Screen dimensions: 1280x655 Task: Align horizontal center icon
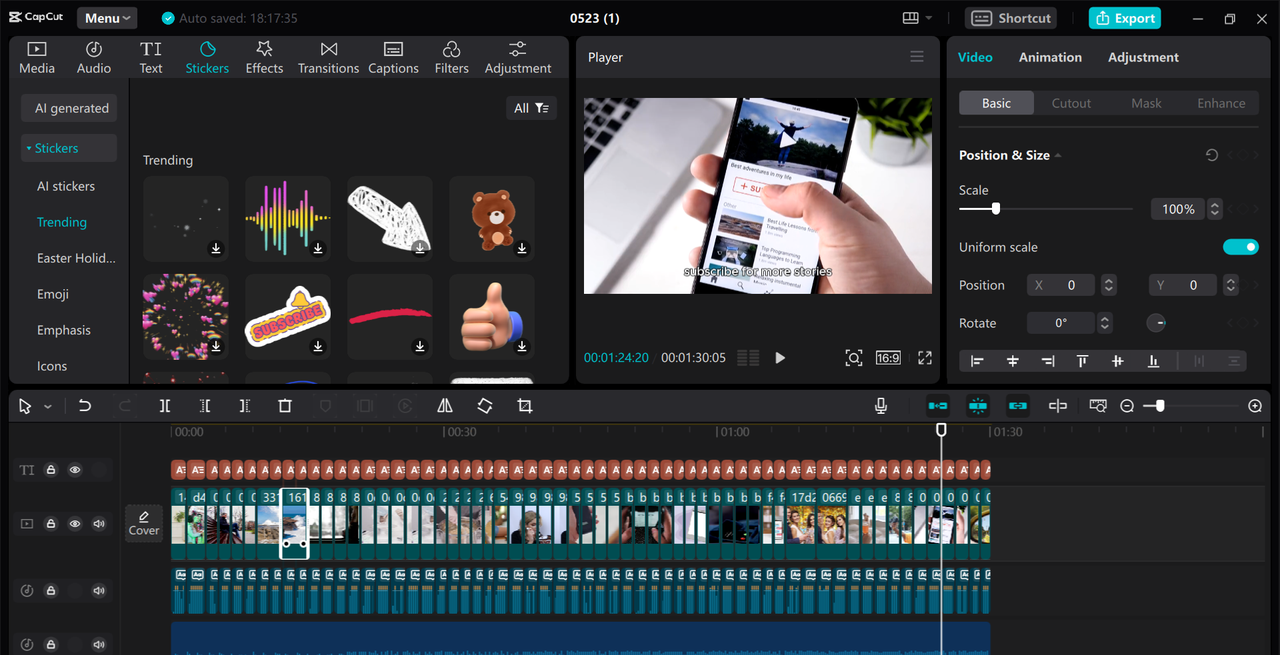coord(1013,361)
